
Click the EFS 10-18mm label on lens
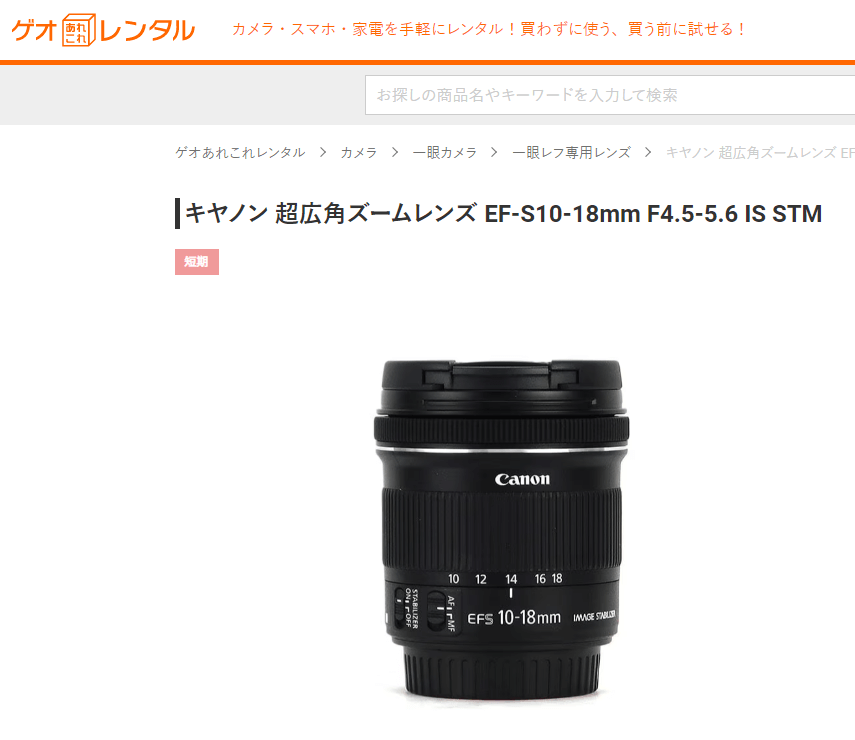[x=514, y=618]
